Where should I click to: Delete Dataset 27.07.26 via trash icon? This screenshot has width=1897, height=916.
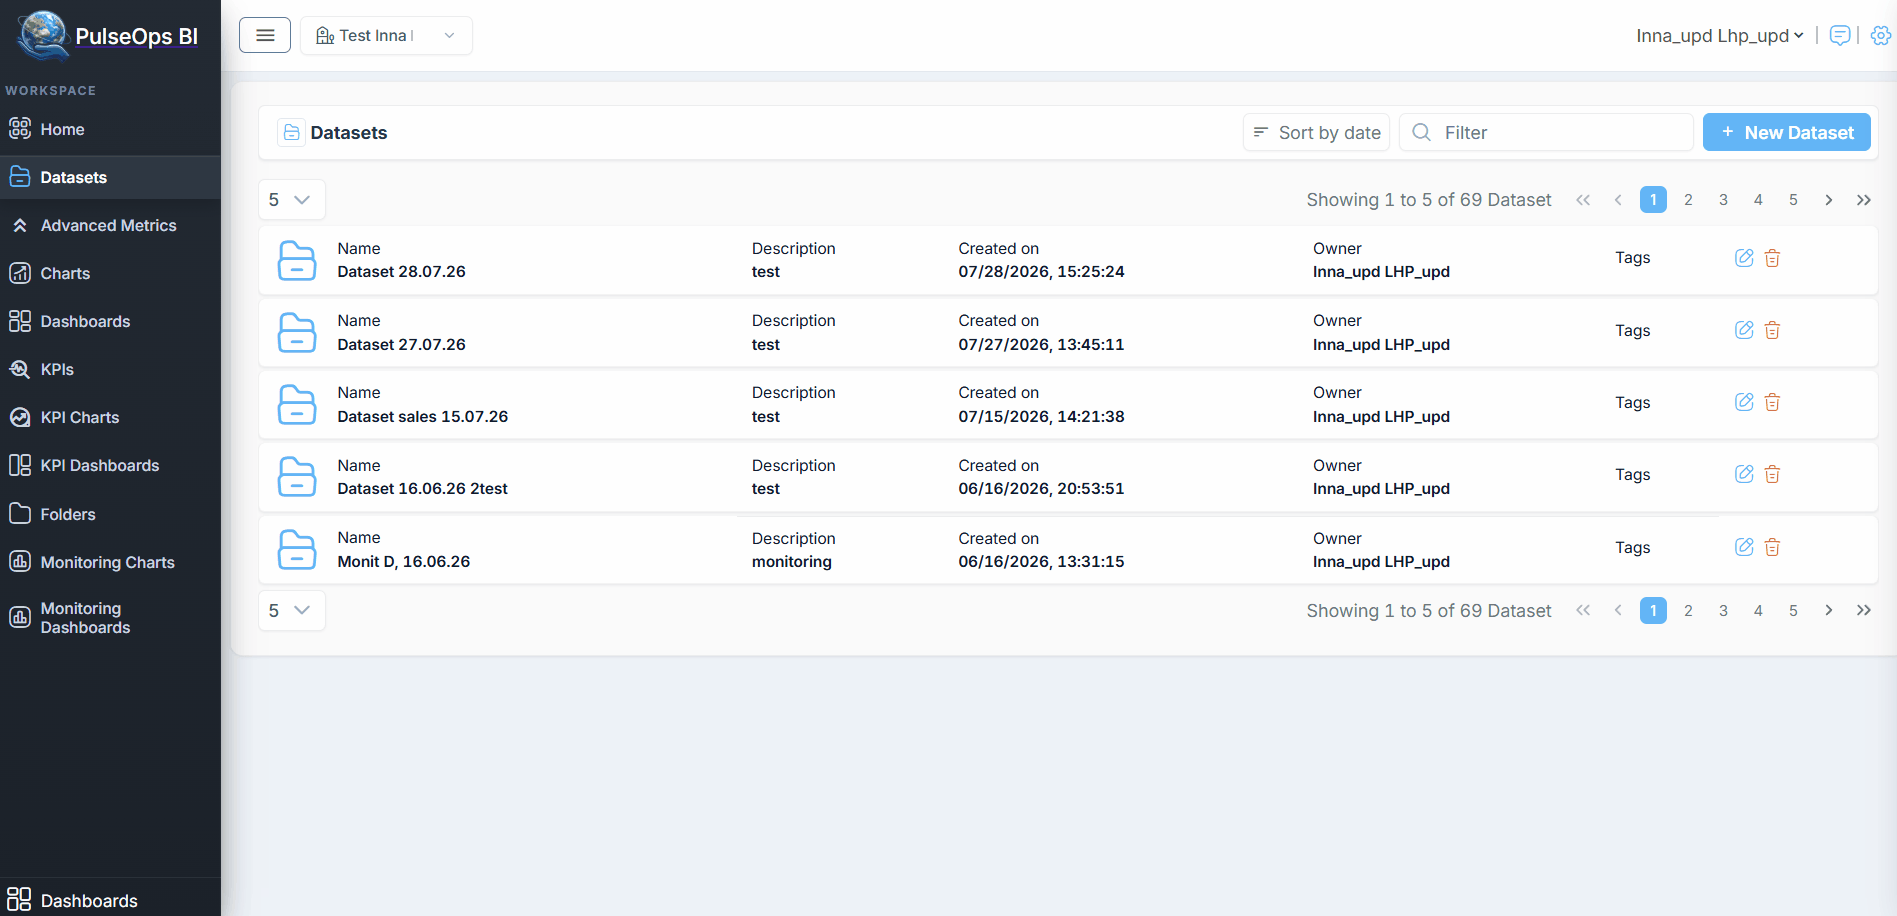point(1772,330)
